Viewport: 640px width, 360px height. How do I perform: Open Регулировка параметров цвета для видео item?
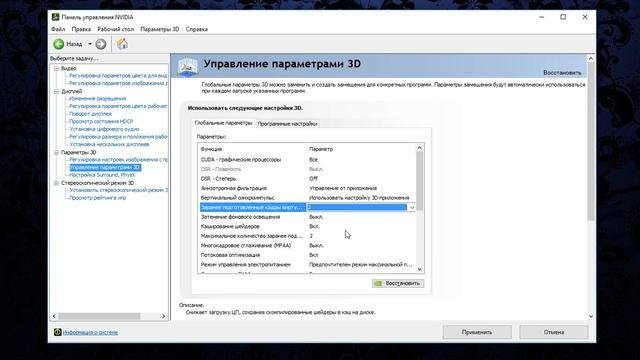click(x=118, y=76)
